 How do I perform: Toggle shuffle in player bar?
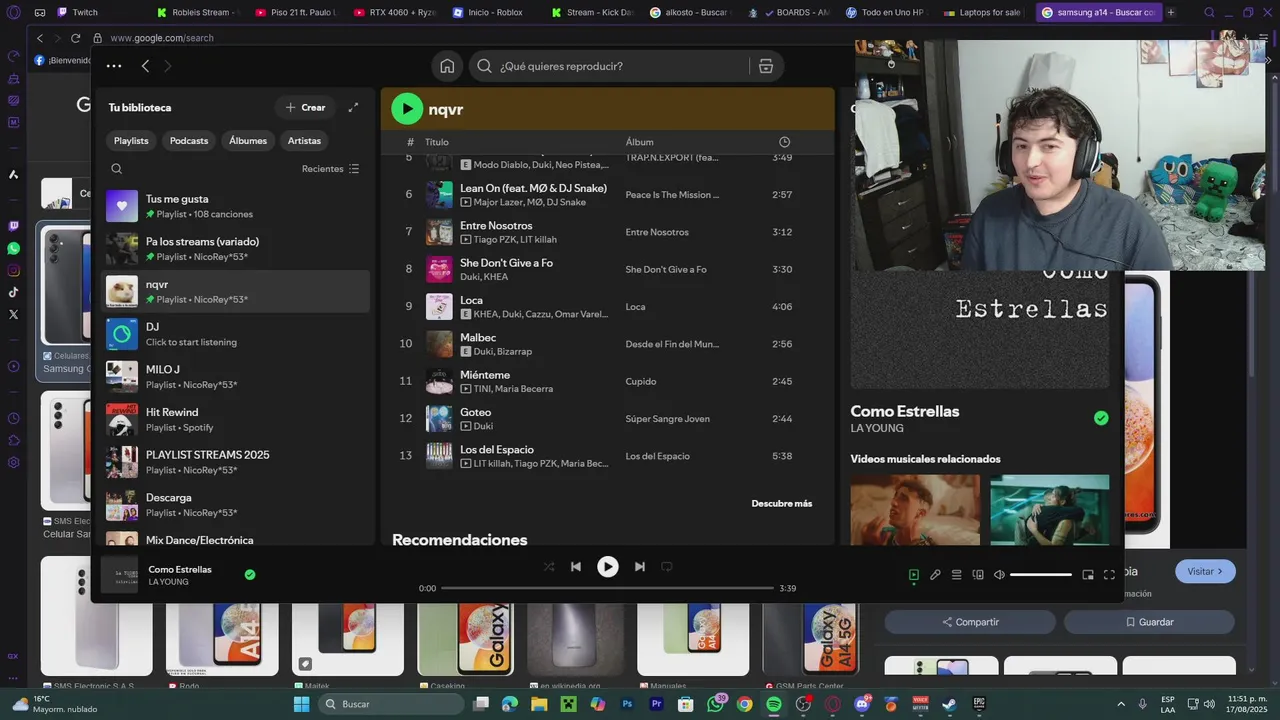[x=549, y=566]
